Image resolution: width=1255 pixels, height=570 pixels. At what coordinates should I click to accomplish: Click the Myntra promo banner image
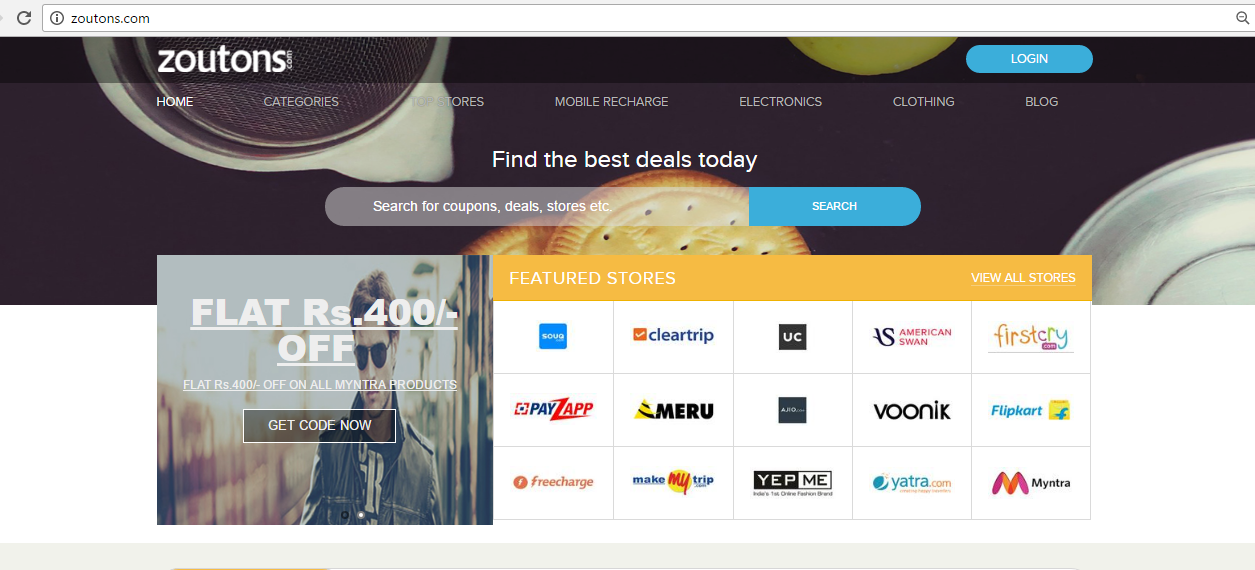pyautogui.click(x=325, y=390)
